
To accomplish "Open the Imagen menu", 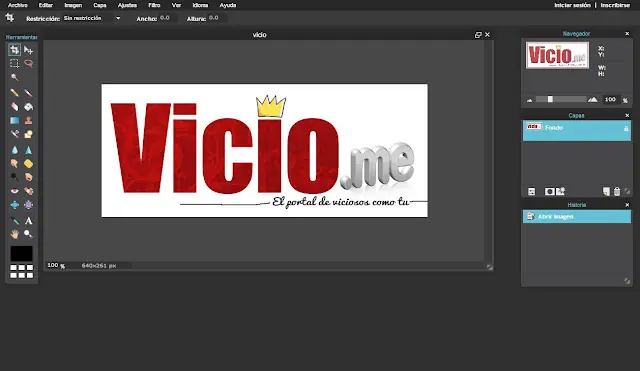I will 73,5.
